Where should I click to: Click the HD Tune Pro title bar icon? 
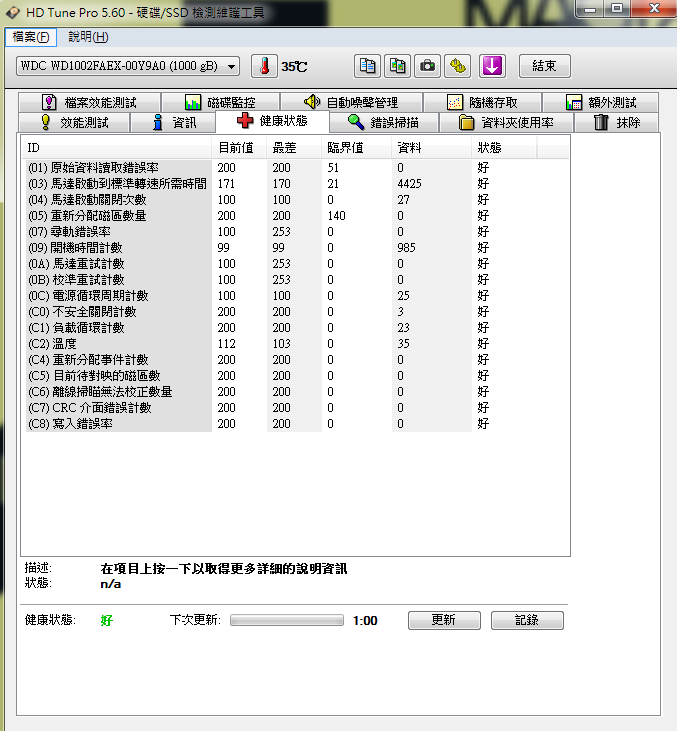point(13,12)
